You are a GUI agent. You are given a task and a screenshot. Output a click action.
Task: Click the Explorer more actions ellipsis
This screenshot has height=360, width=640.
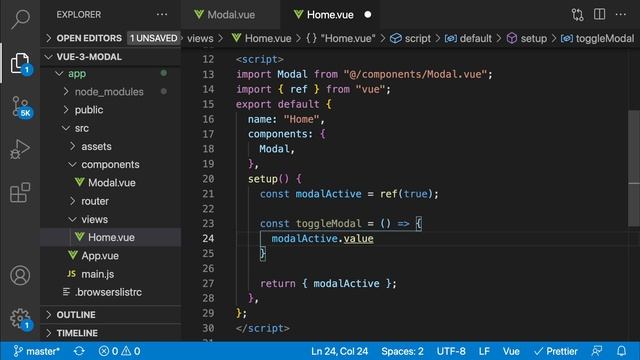(162, 15)
